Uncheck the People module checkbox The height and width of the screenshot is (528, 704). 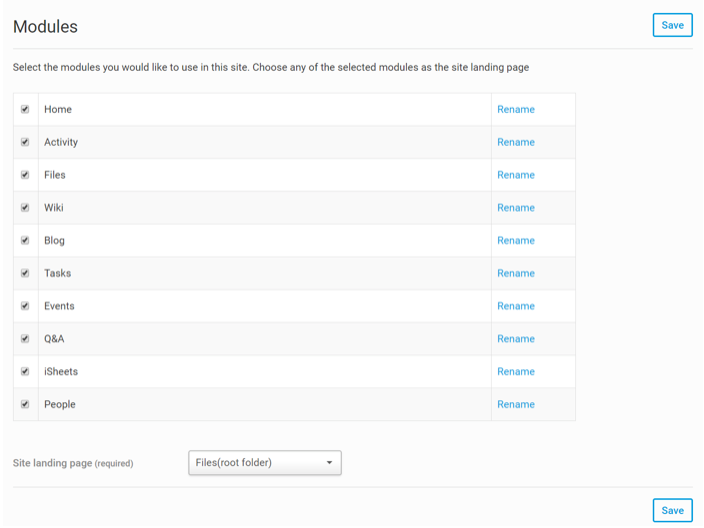tap(25, 404)
